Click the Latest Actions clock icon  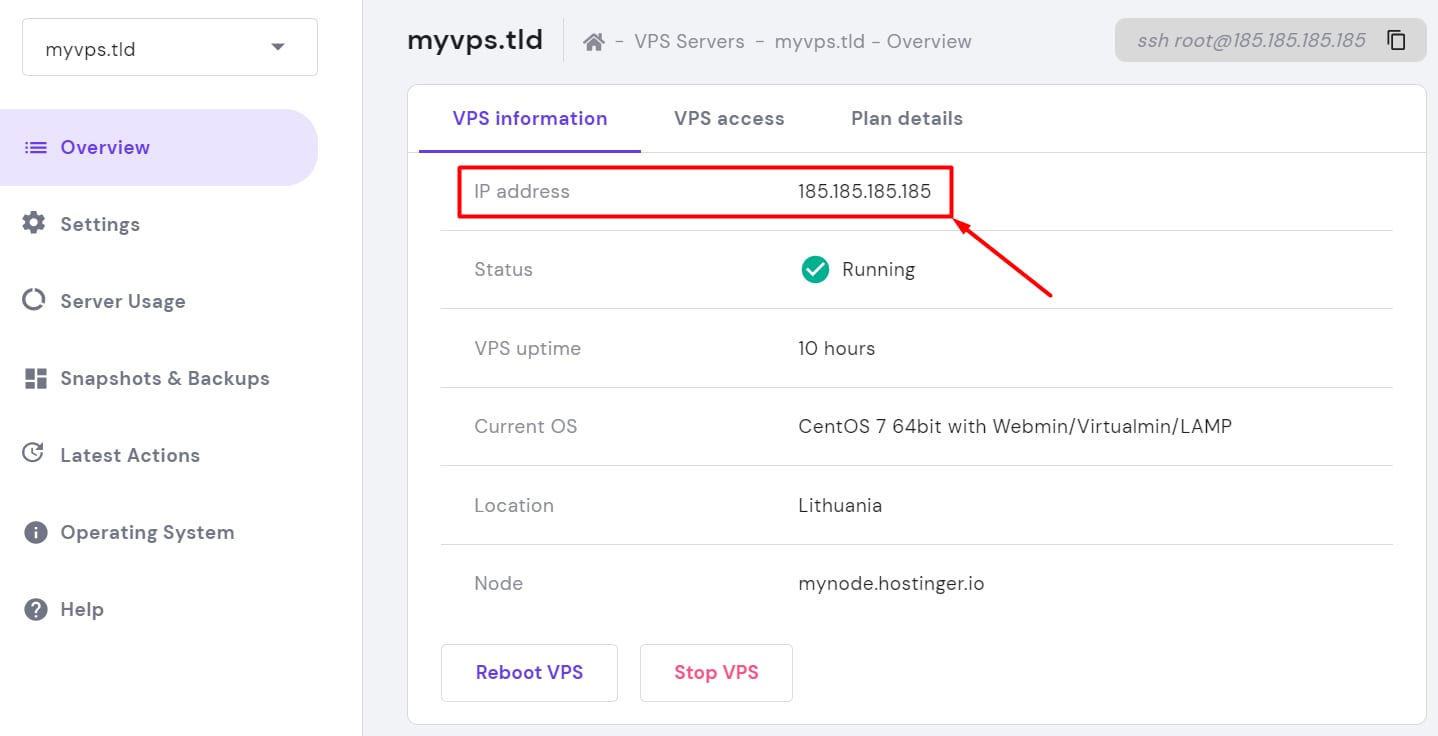pos(34,454)
